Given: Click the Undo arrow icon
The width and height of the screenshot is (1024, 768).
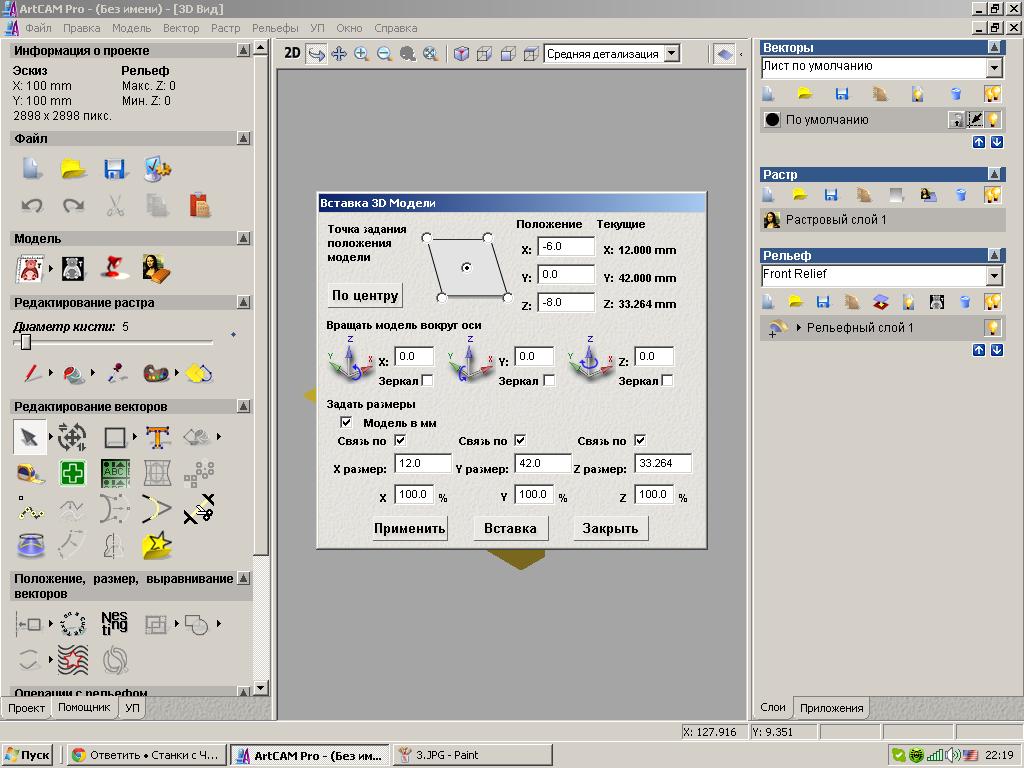Looking at the screenshot, I should pyautogui.click(x=32, y=206).
